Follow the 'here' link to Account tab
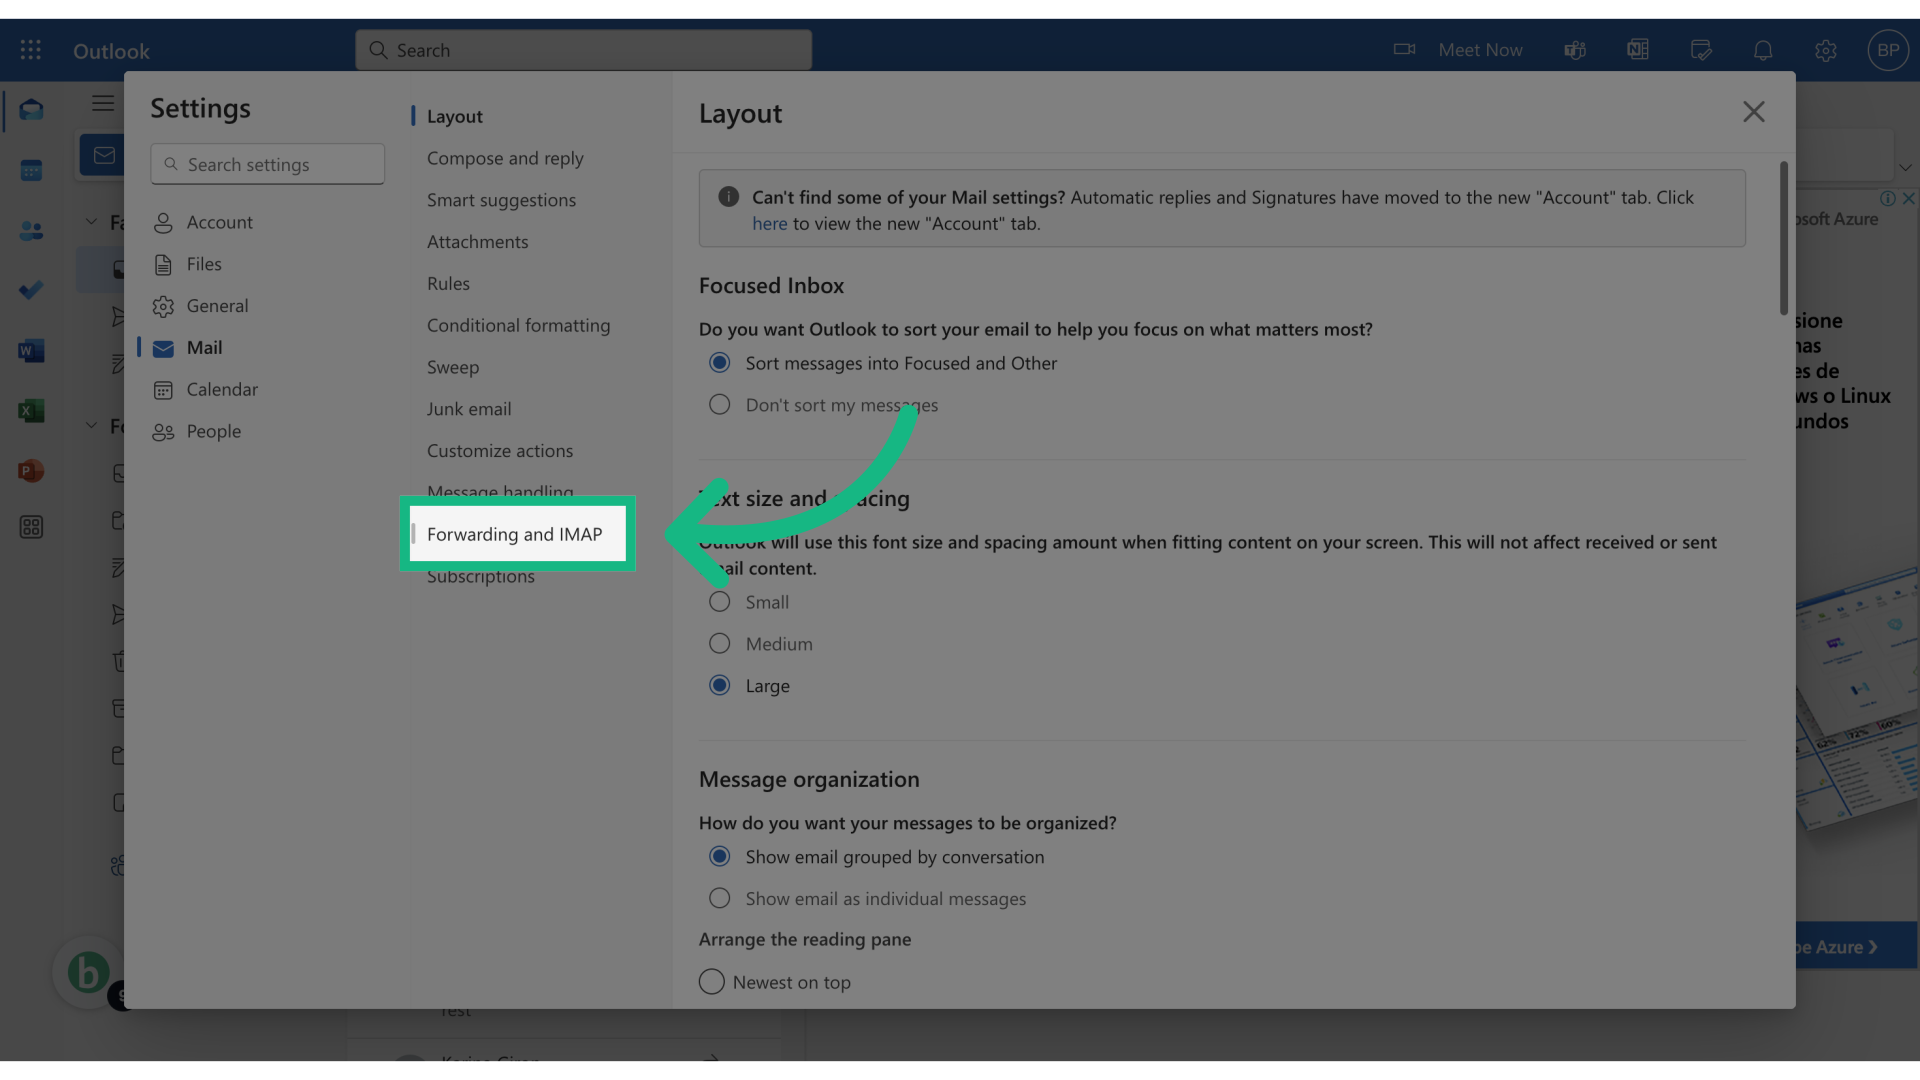 (770, 224)
